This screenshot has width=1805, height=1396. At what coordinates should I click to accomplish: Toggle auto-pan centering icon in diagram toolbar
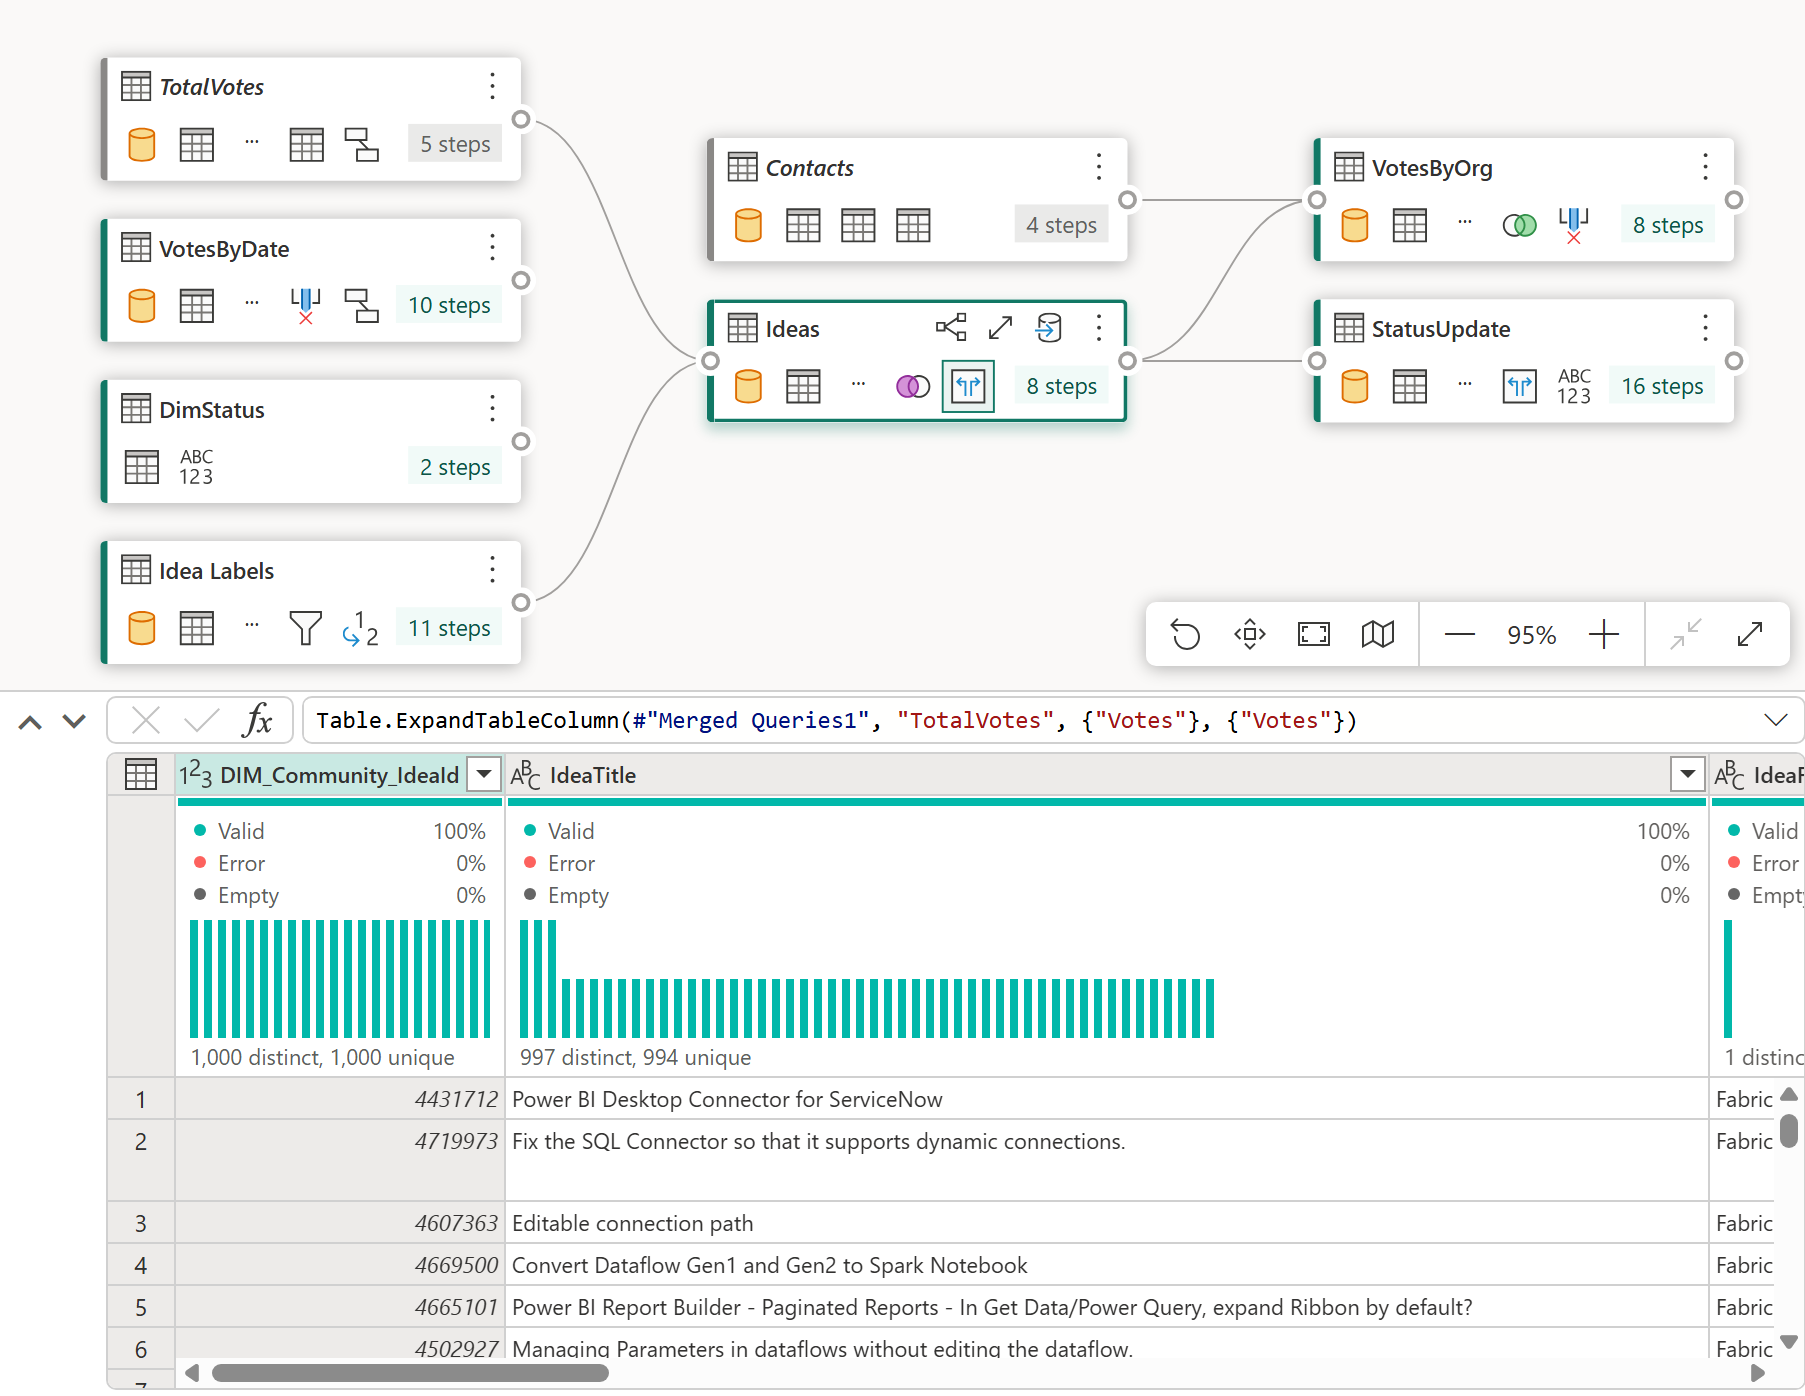tap(1249, 634)
